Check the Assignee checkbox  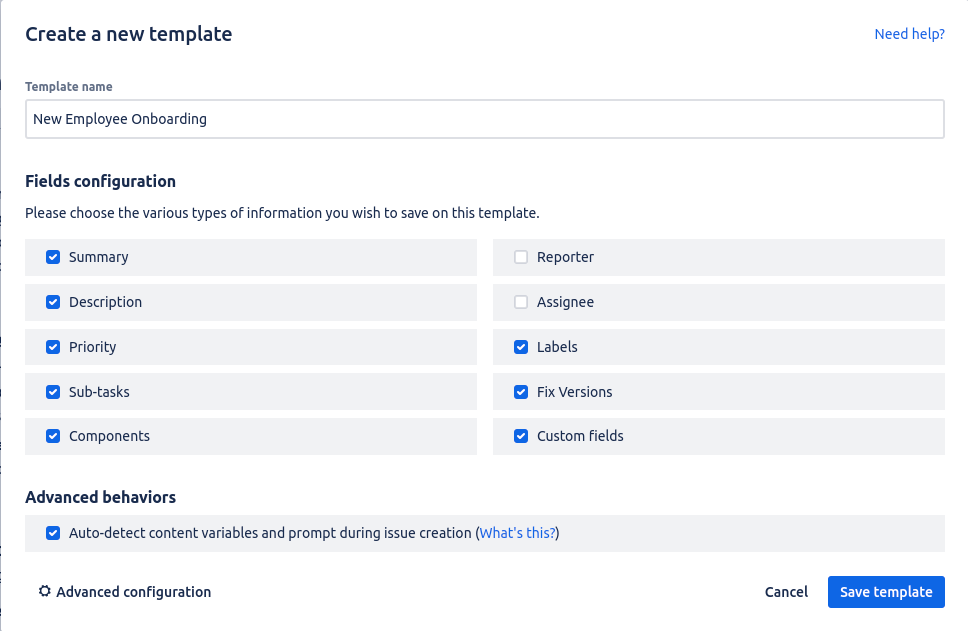pos(521,302)
